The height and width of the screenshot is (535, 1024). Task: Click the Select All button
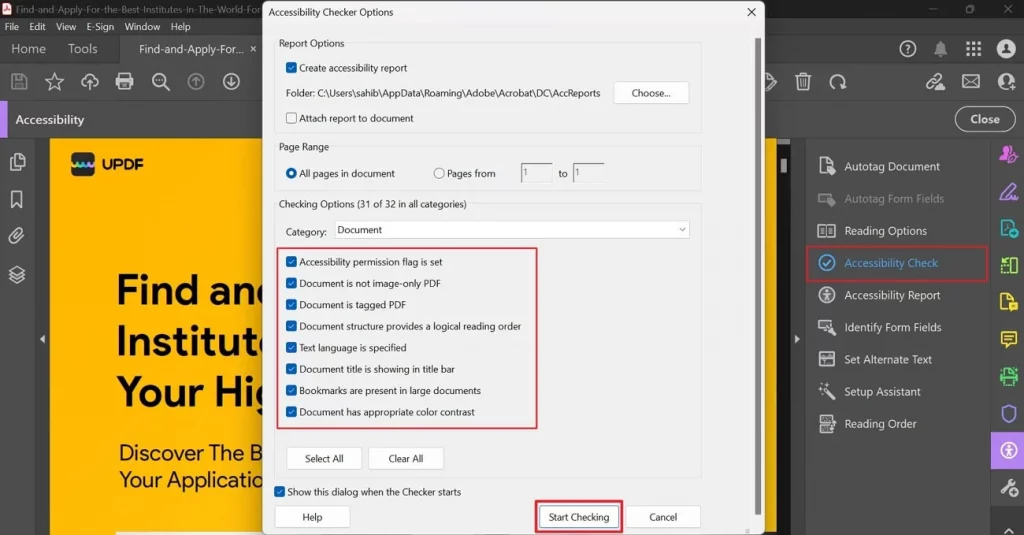pyautogui.click(x=324, y=459)
